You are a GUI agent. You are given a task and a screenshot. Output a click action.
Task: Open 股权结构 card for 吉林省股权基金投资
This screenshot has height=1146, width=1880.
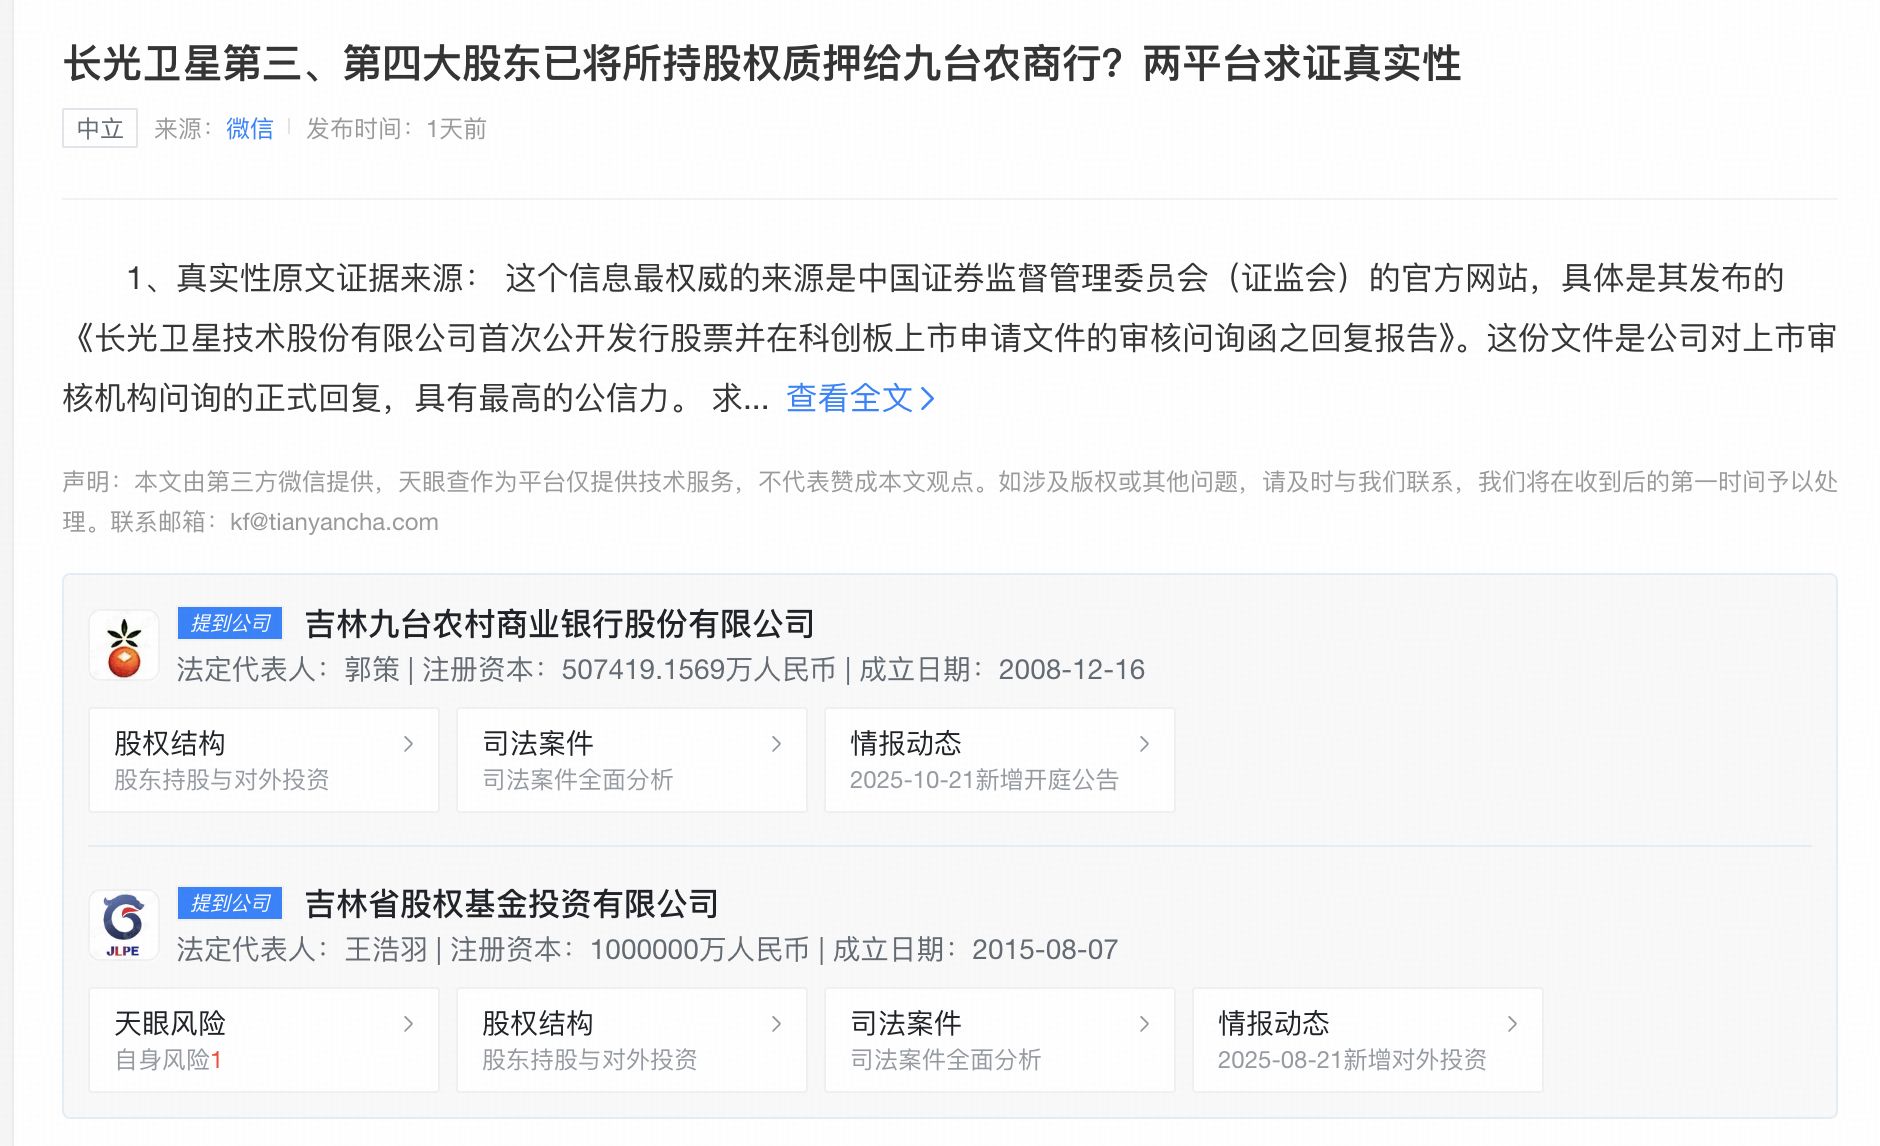tap(632, 1040)
